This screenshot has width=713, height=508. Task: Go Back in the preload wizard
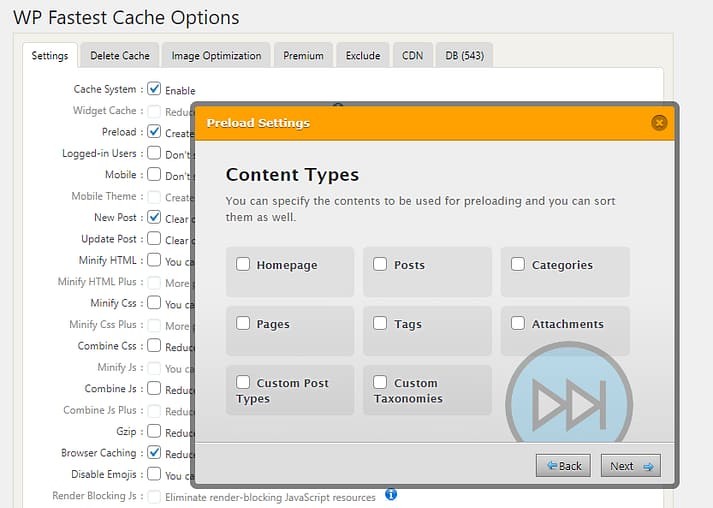[x=563, y=466]
